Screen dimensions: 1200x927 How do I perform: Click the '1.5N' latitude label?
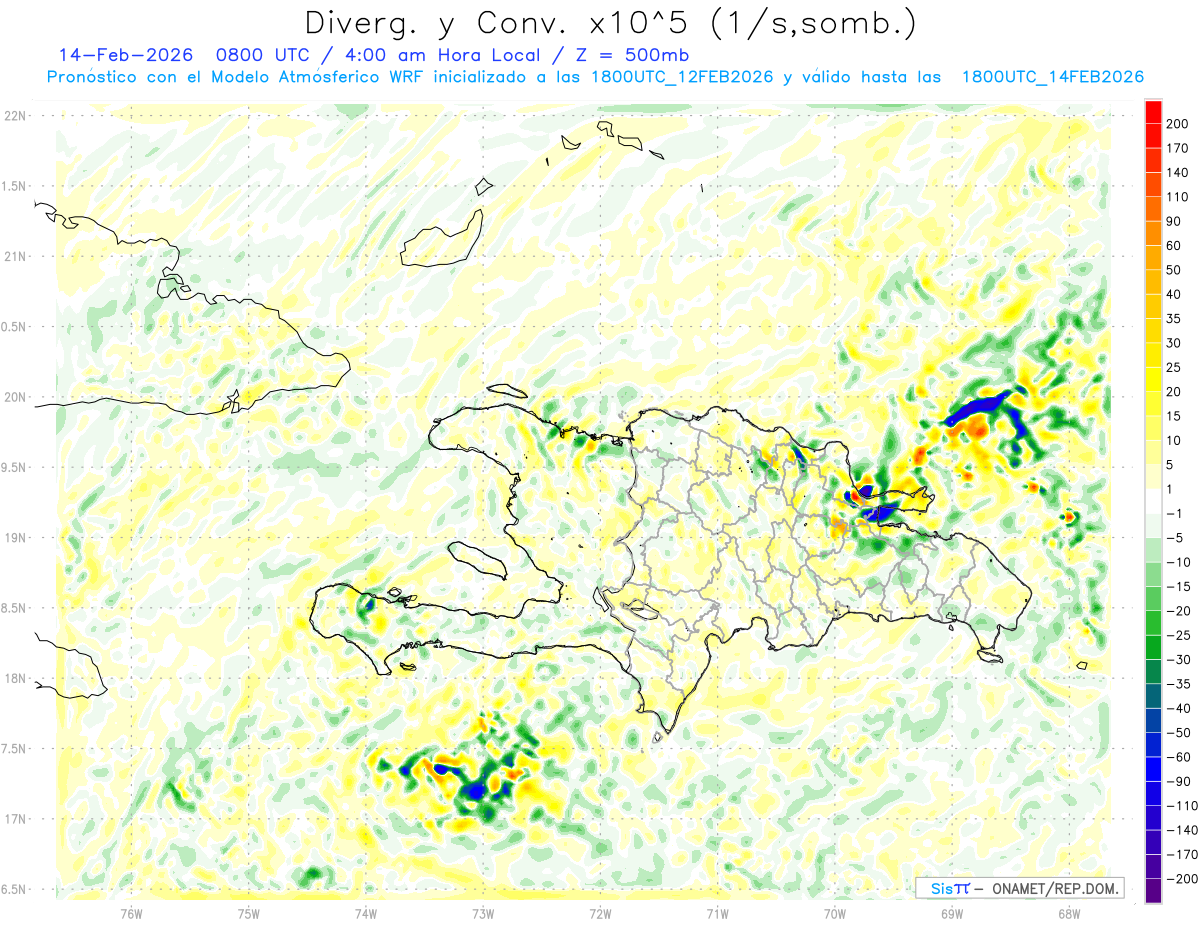tap(14, 186)
